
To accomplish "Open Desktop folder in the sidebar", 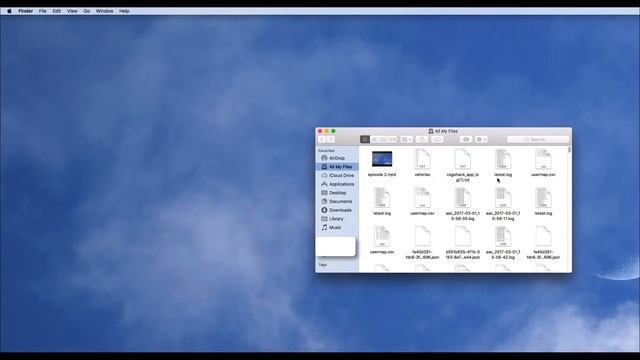I will pyautogui.click(x=337, y=193).
